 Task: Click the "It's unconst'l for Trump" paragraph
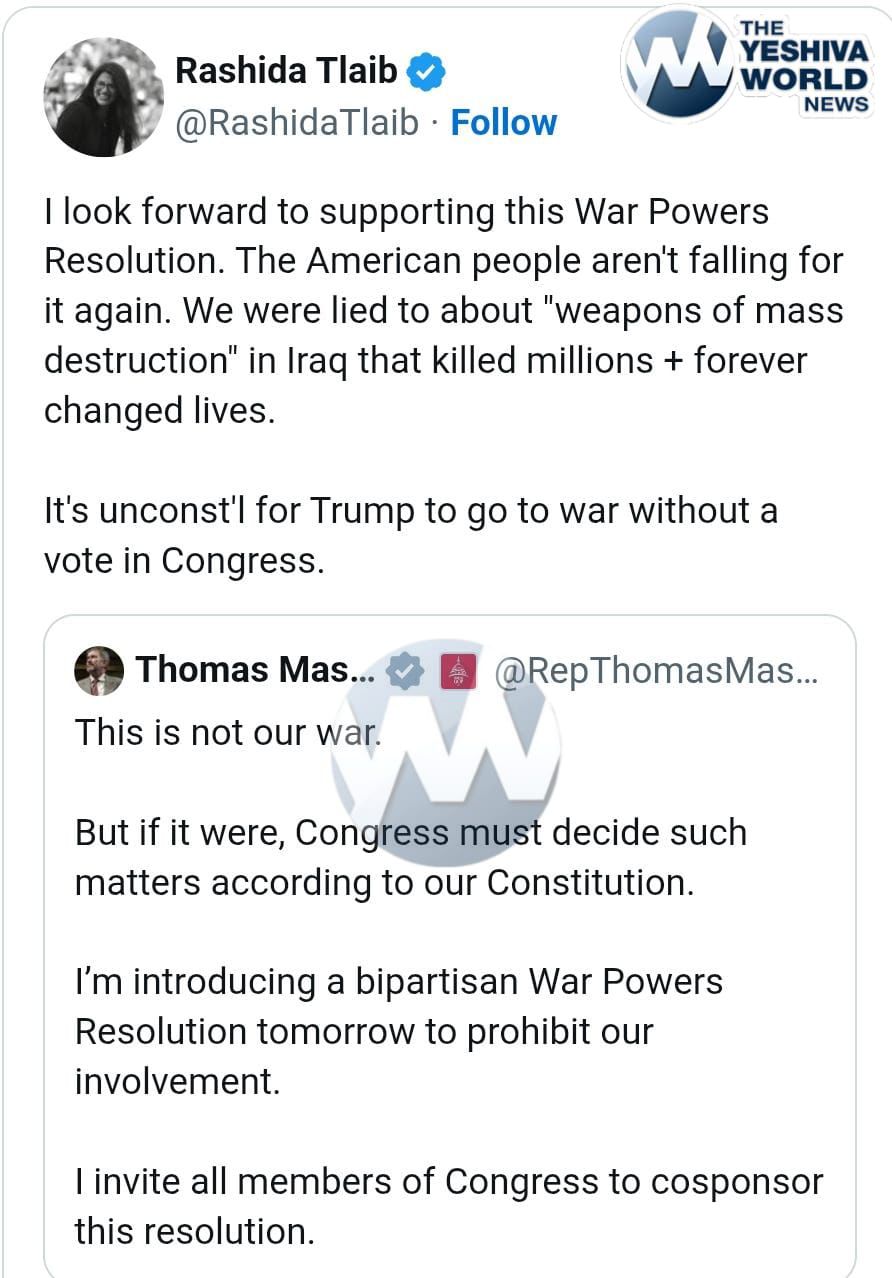410,535
